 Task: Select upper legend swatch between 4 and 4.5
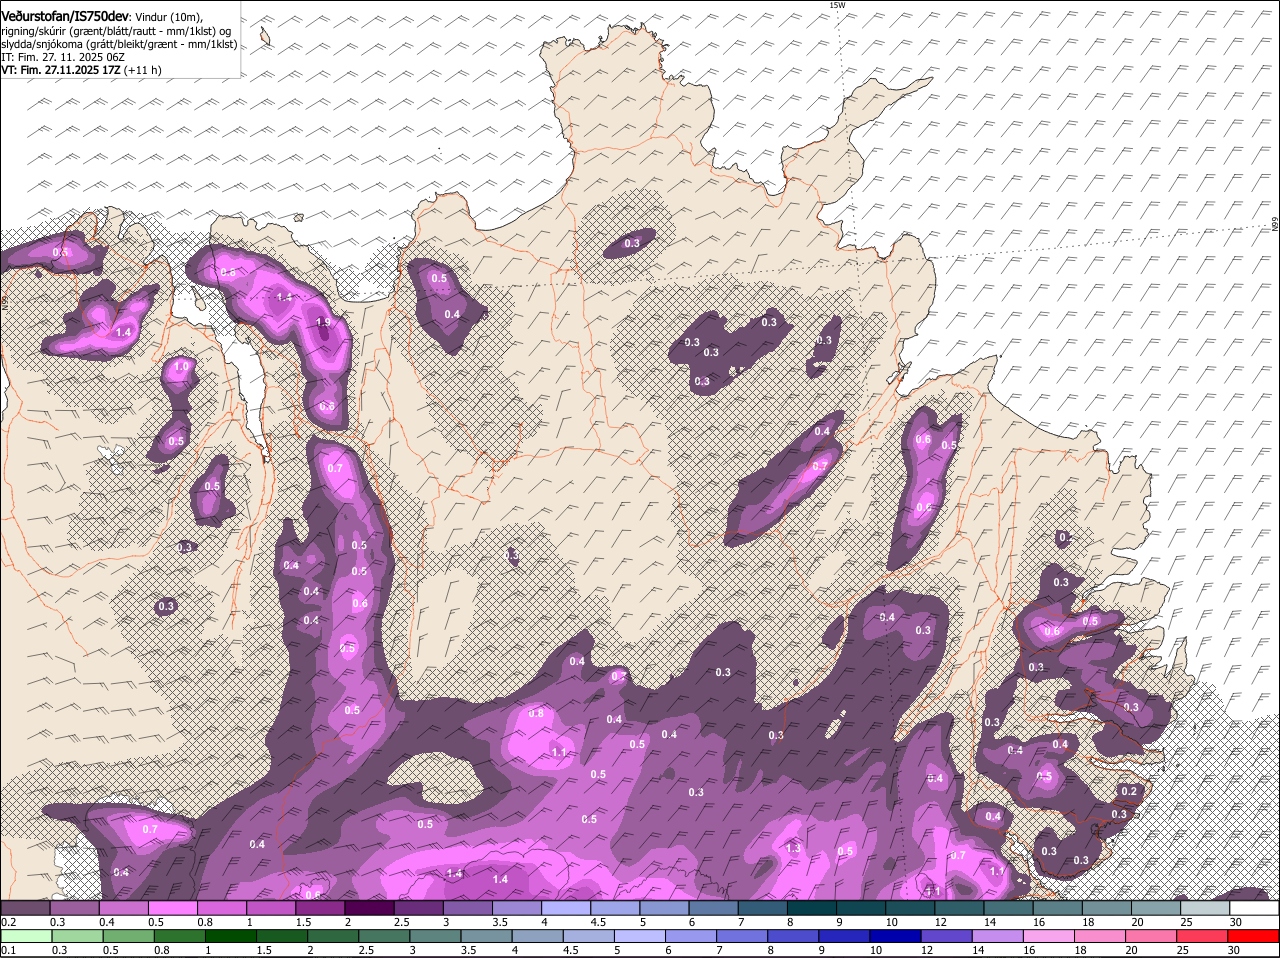click(x=566, y=908)
